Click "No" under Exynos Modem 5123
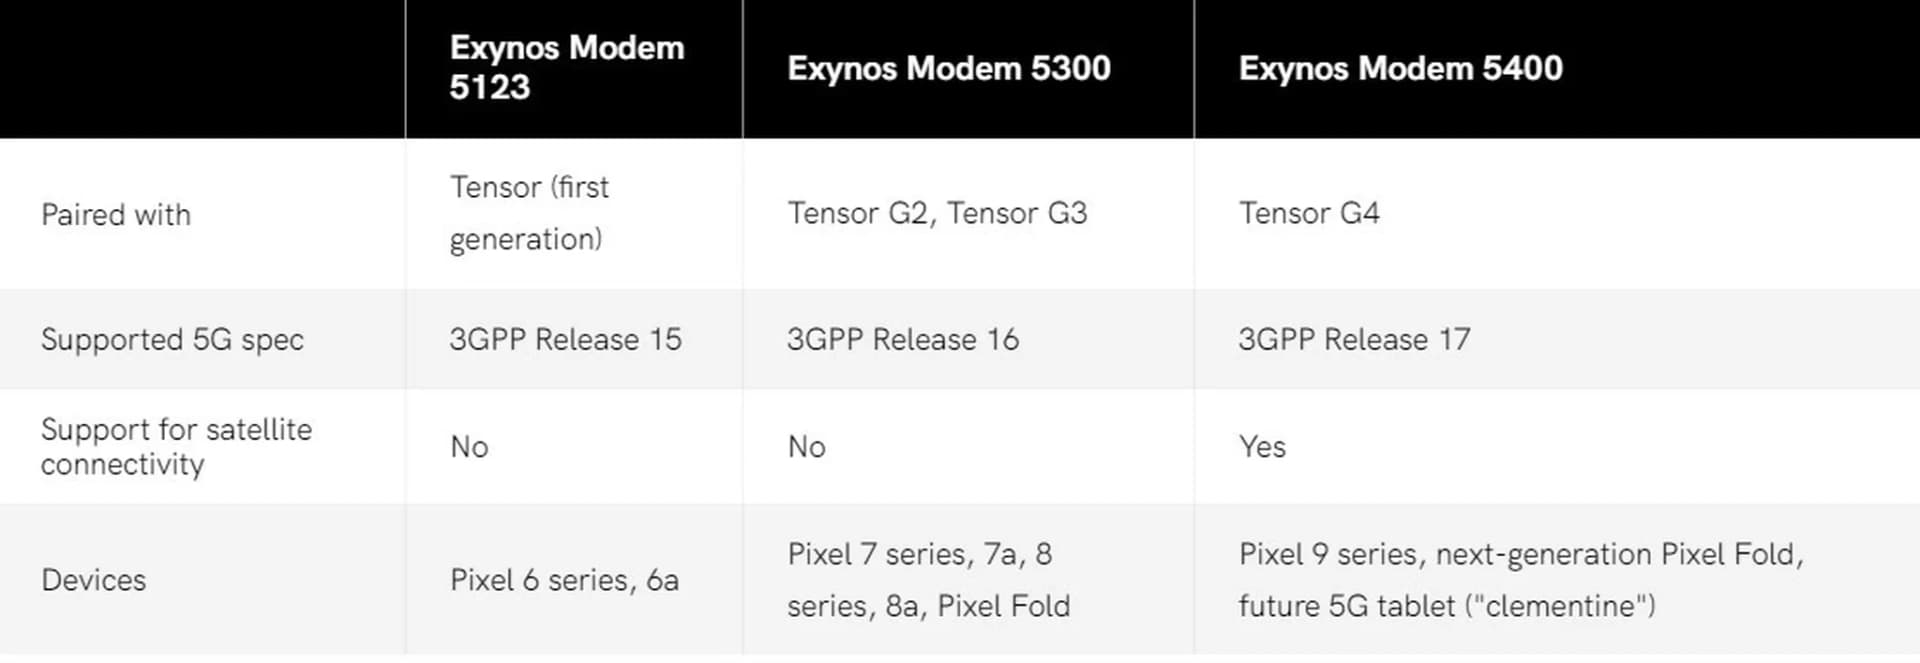 point(469,447)
